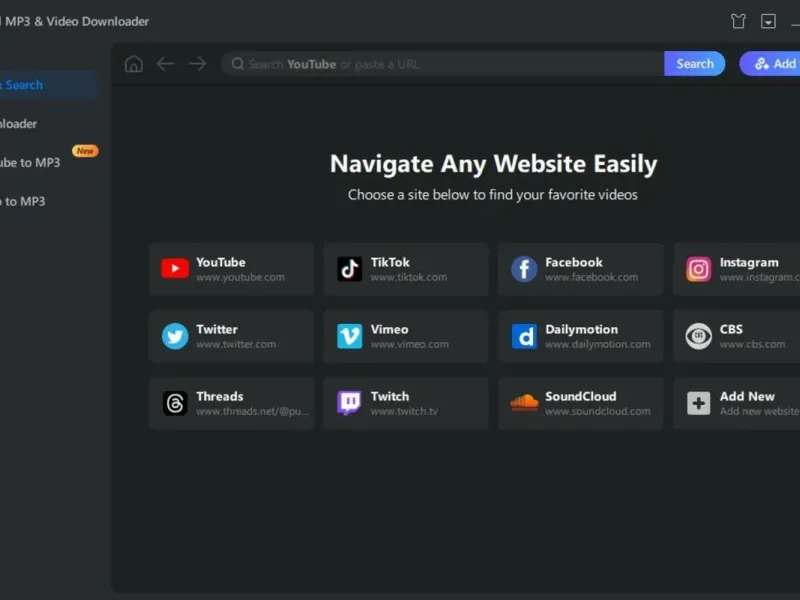The width and height of the screenshot is (800, 600).
Task: Click the Add New plus icon
Action: [698, 403]
